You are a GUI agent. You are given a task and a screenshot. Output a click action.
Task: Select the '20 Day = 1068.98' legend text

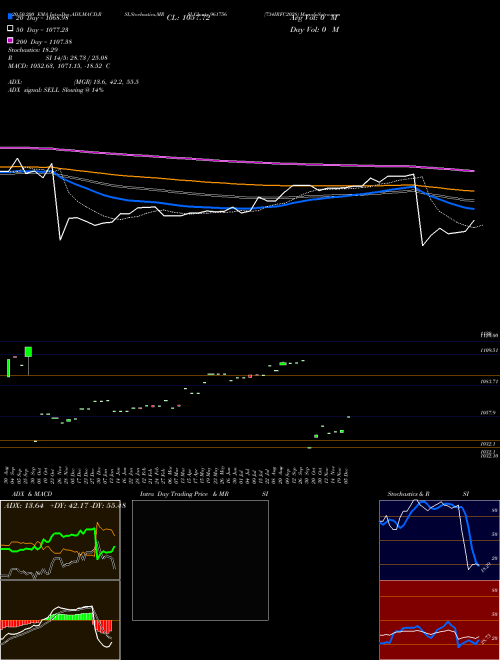click(x=42, y=18)
